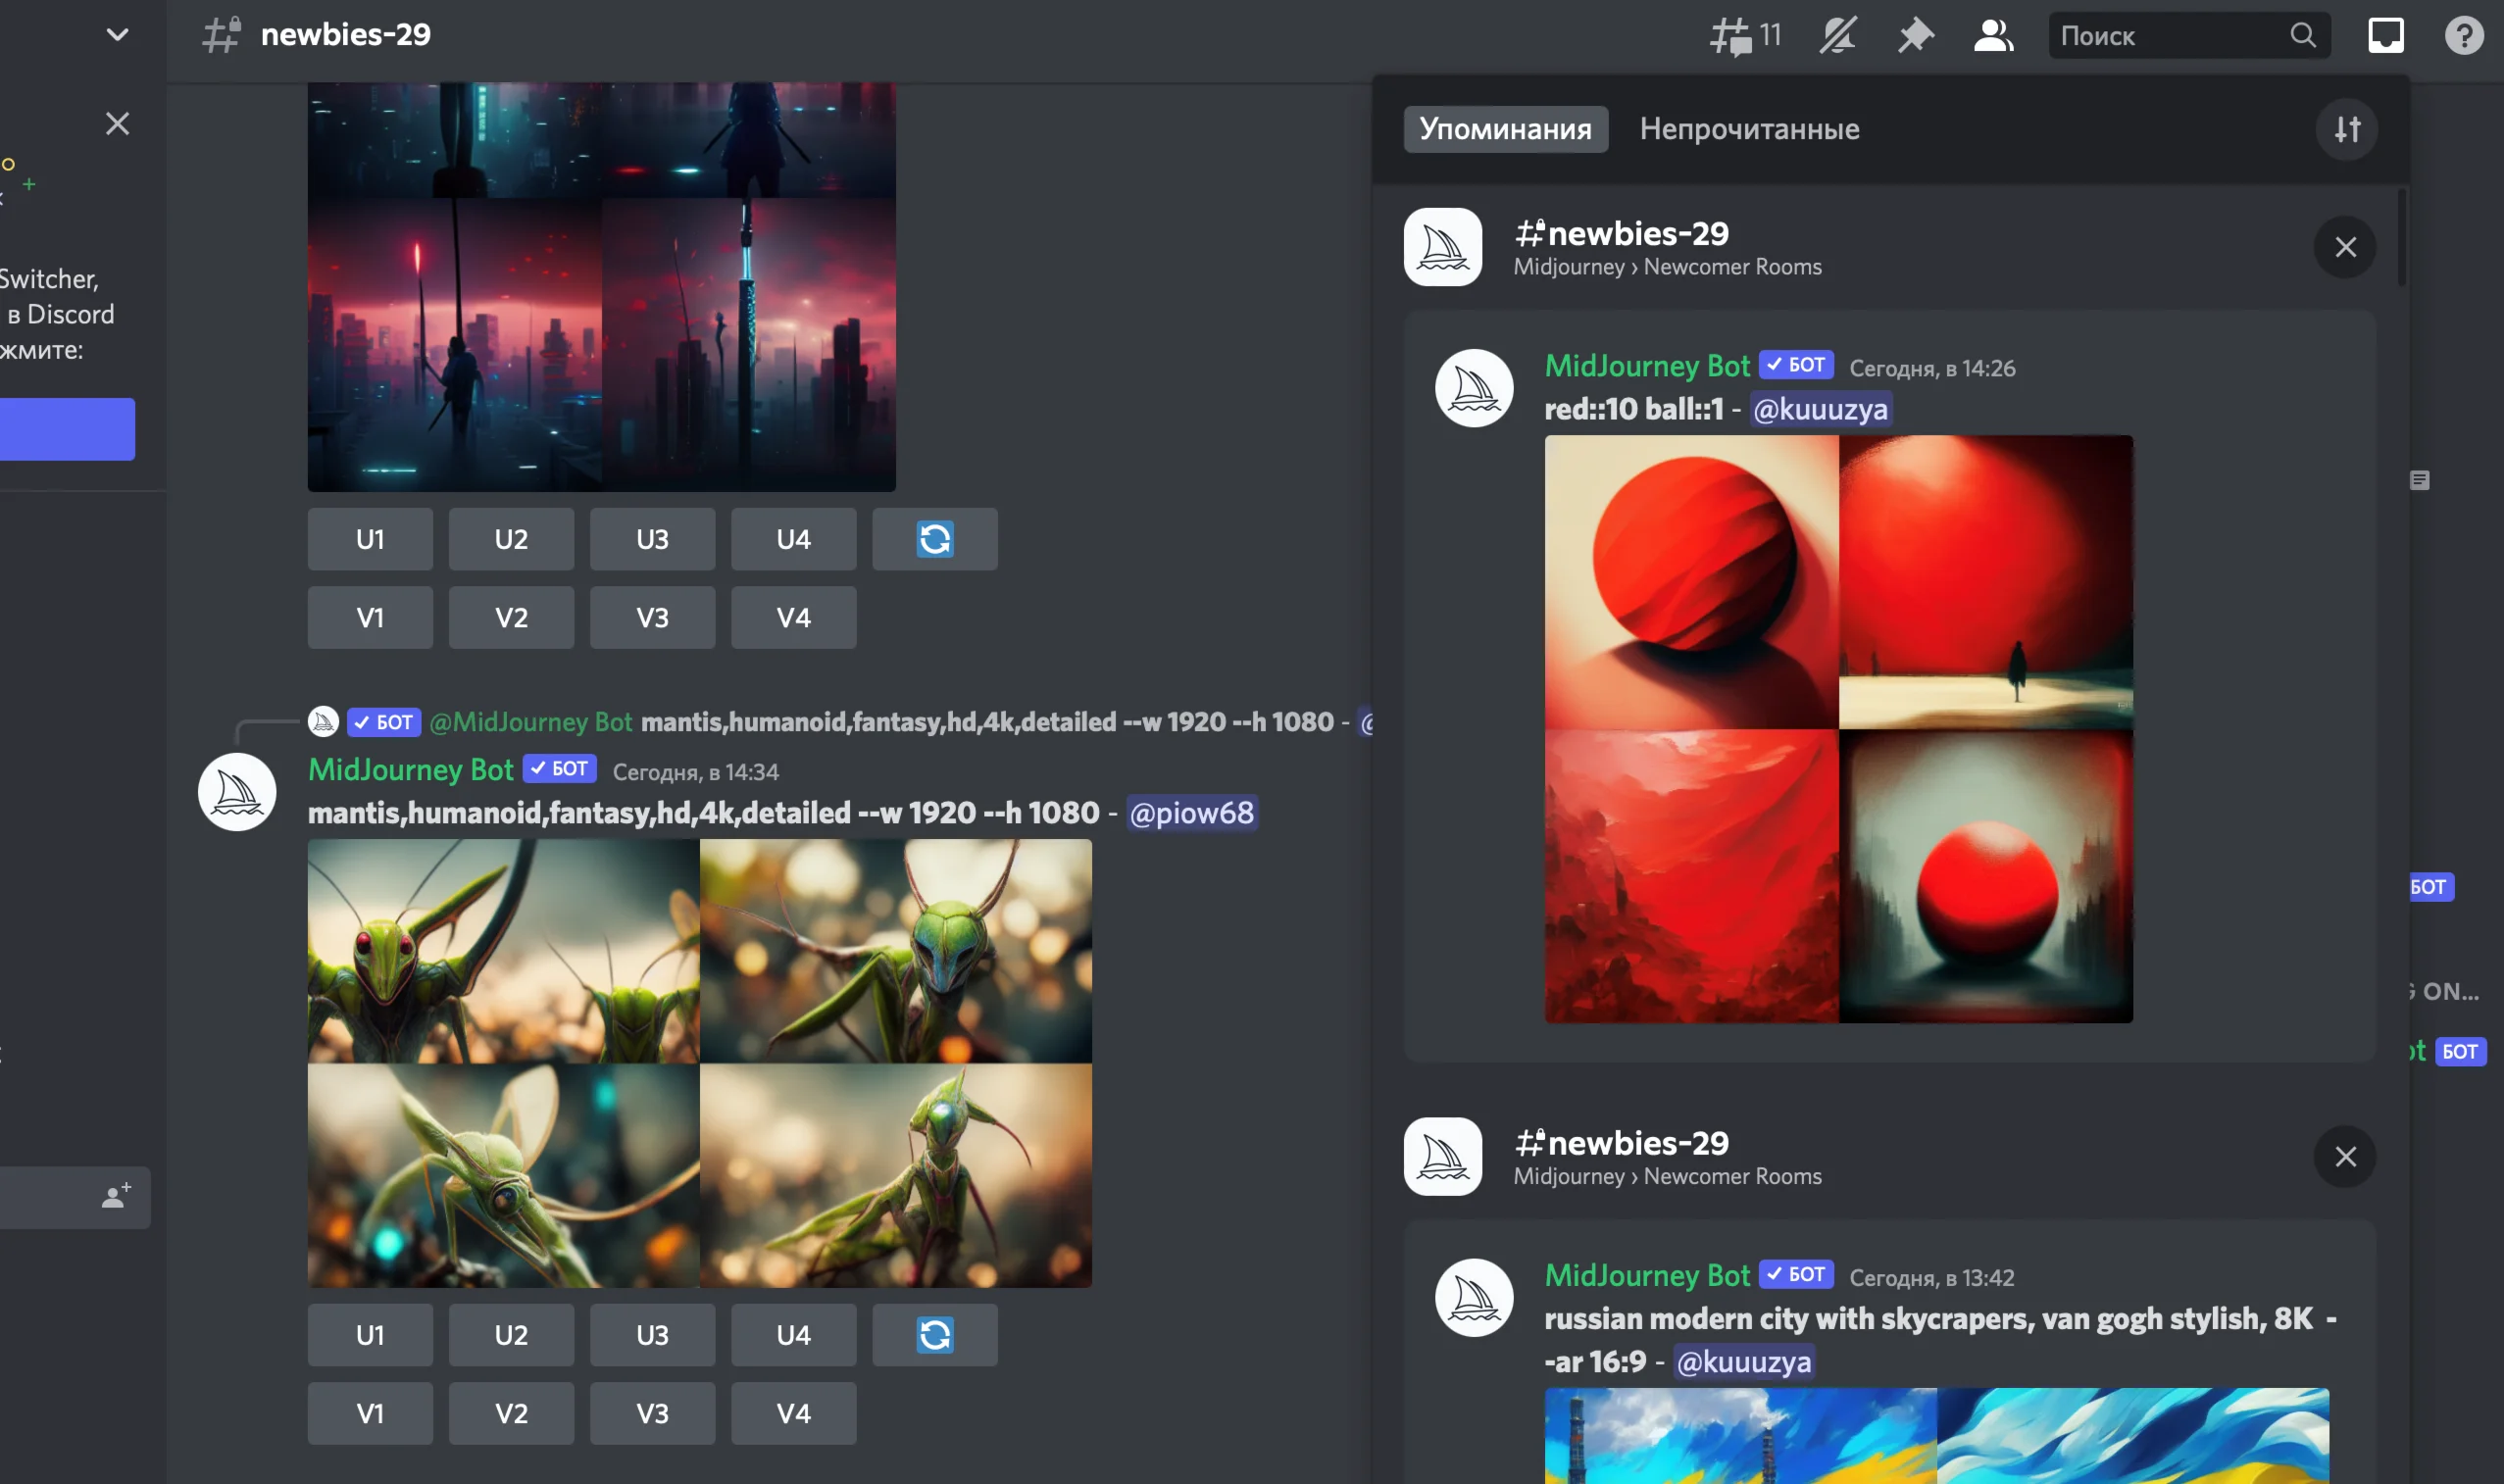
Task: Open the help question mark icon
Action: pyautogui.click(x=2463, y=36)
